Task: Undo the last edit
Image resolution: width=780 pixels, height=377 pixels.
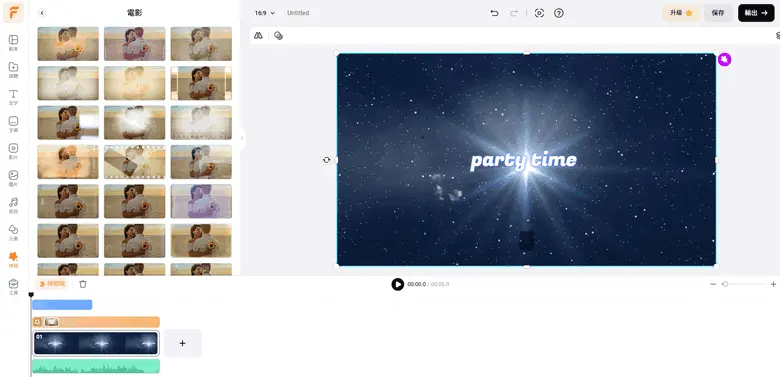Action: point(494,13)
